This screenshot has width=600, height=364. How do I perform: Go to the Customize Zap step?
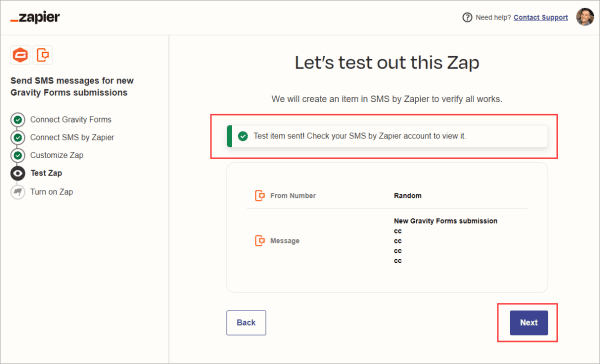57,155
